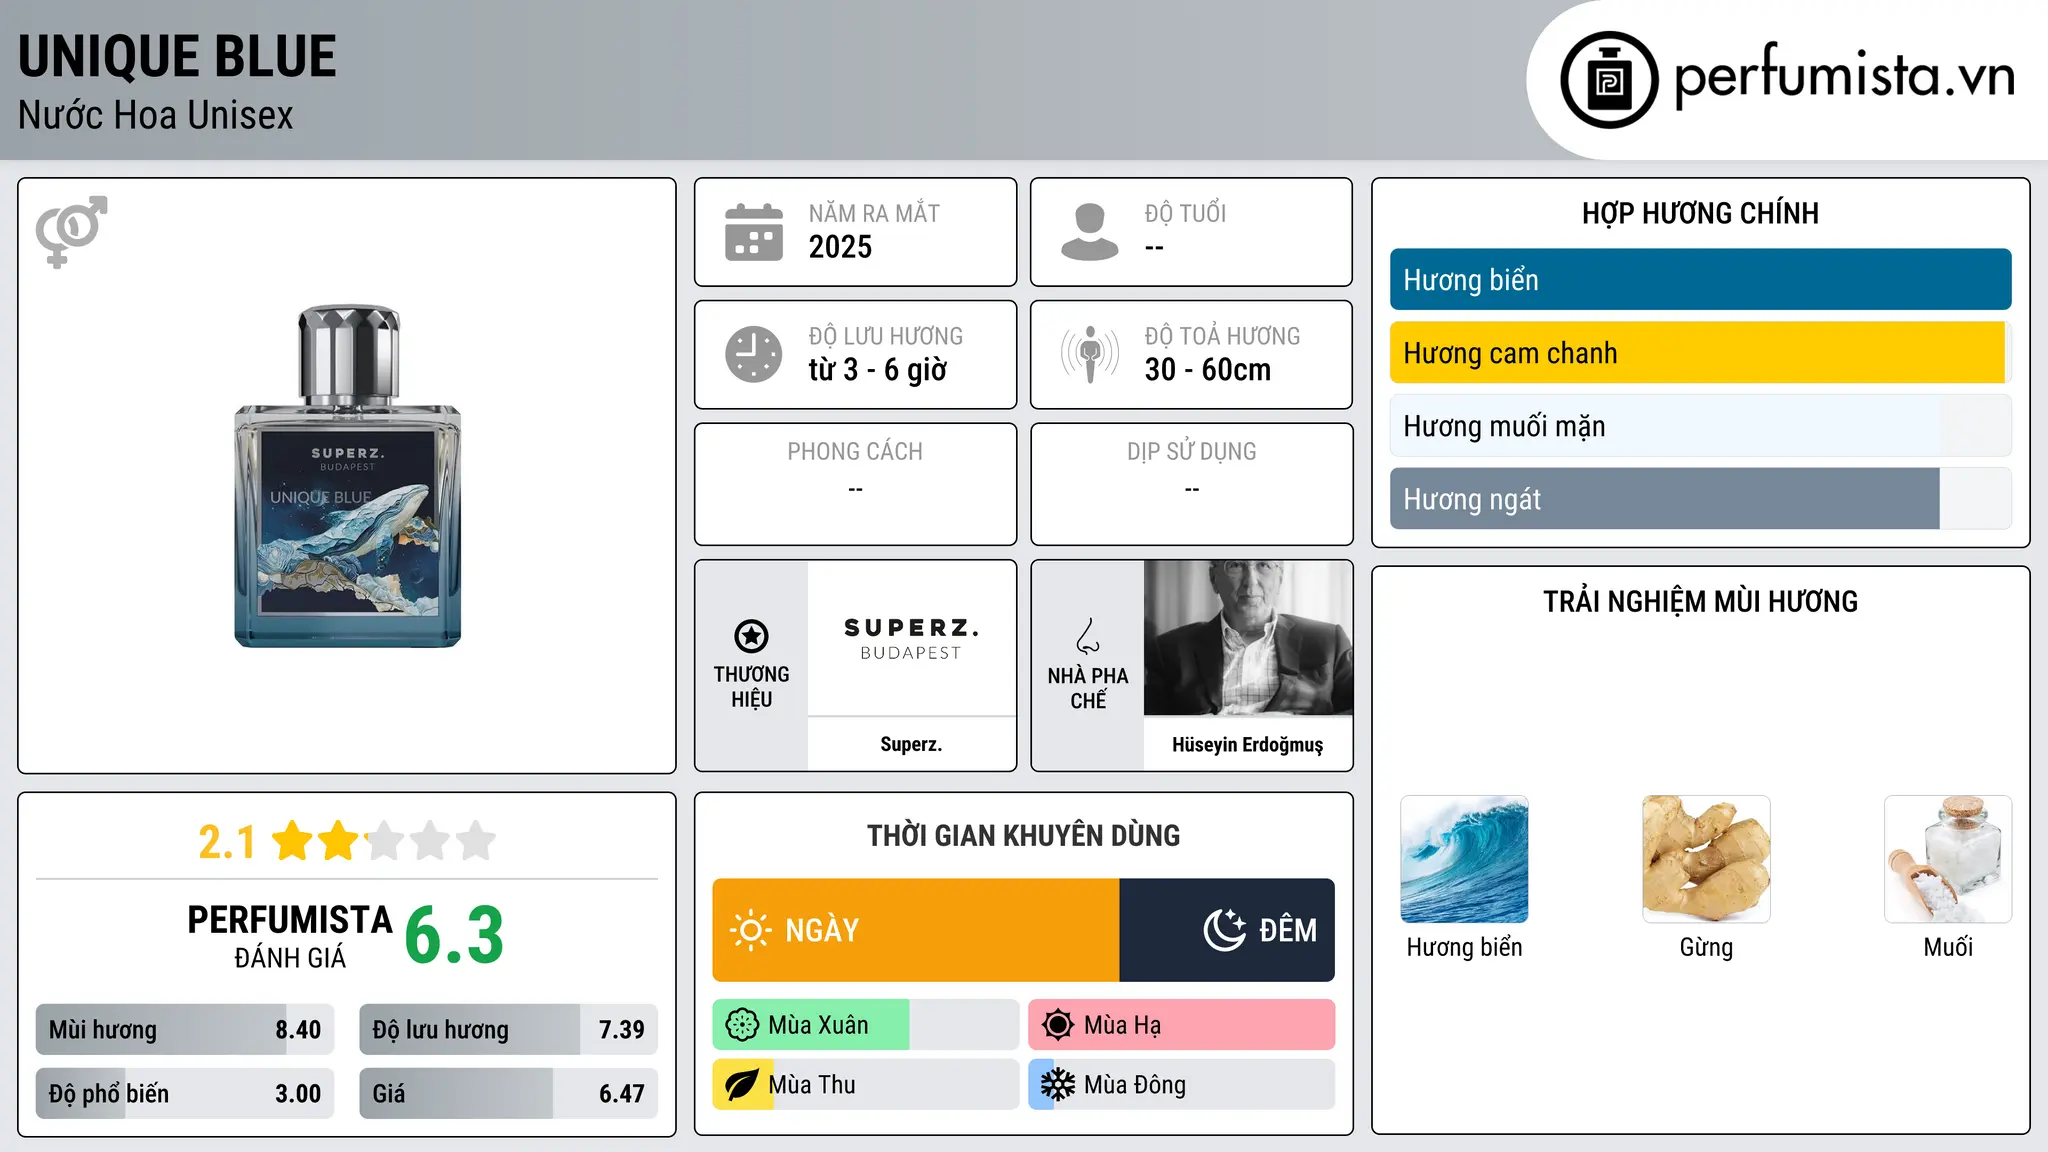This screenshot has width=2048, height=1152.
Task: Click the Hương cam chanh accord bar
Action: tap(1700, 353)
